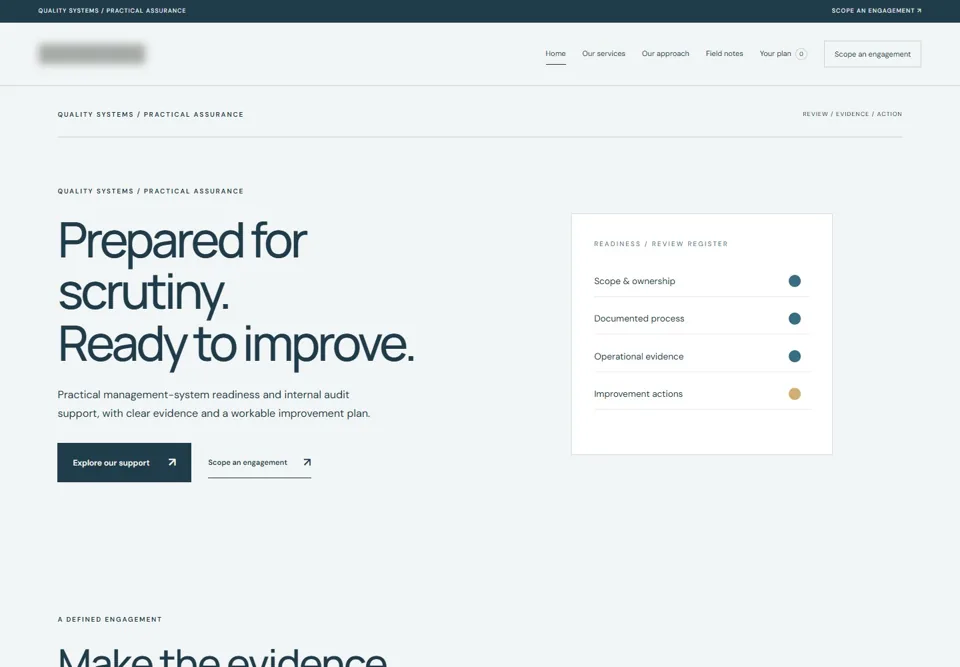Select the Operational evidence row label
The image size is (960, 667).
(x=639, y=356)
